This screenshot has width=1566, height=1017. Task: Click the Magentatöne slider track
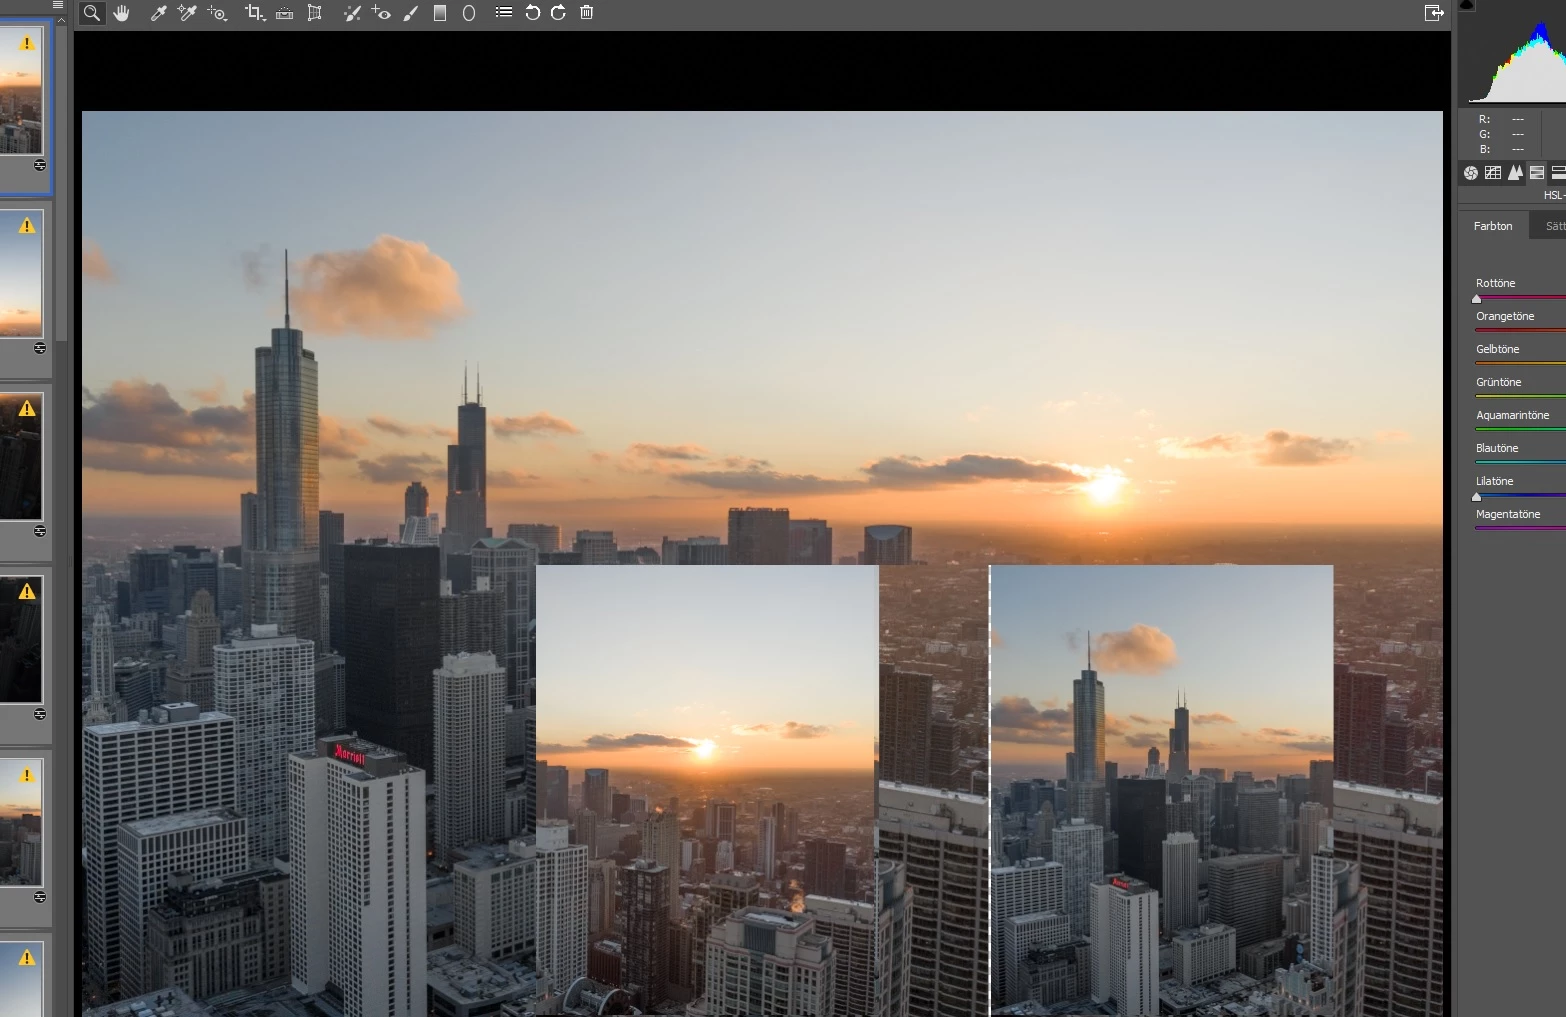(x=1520, y=528)
